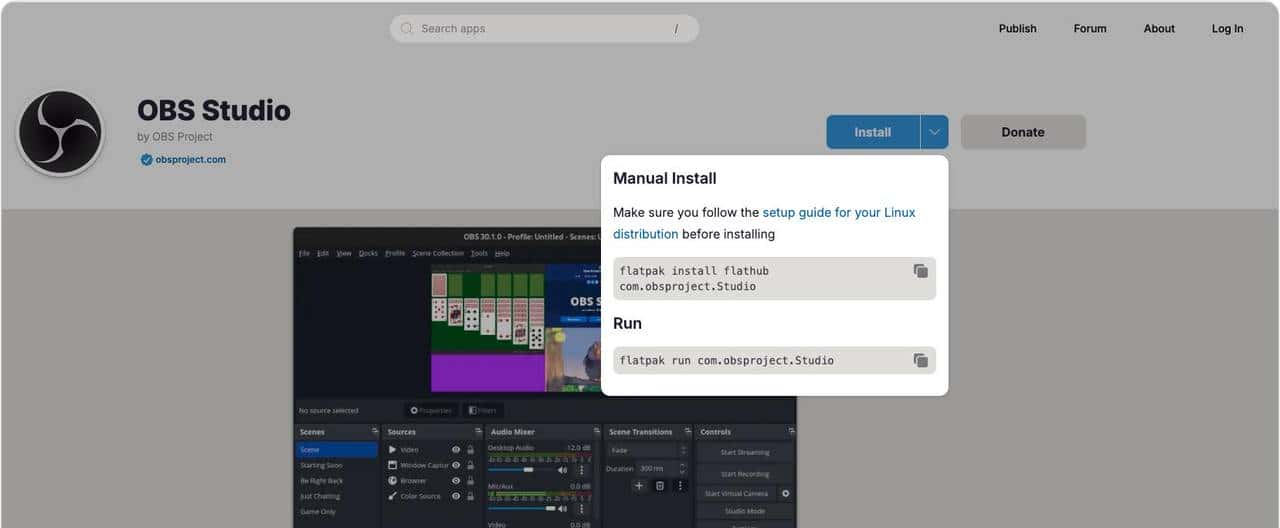Toggle the eye icon for Browser source
Screen dimensions: 1280x528
[456, 480]
